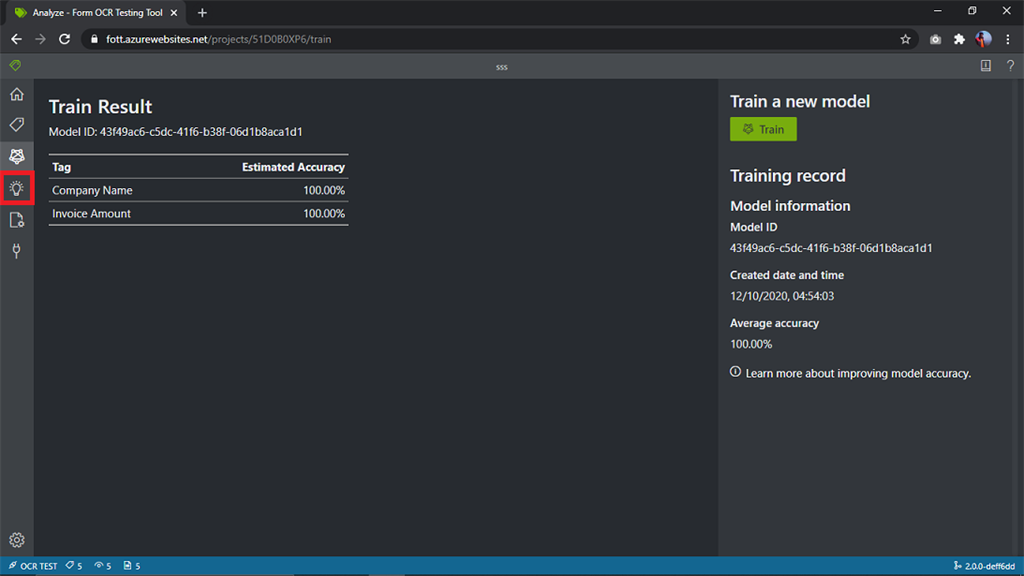Viewport: 1024px width, 576px height.
Task: Bookmark the page using the star
Action: (905, 39)
